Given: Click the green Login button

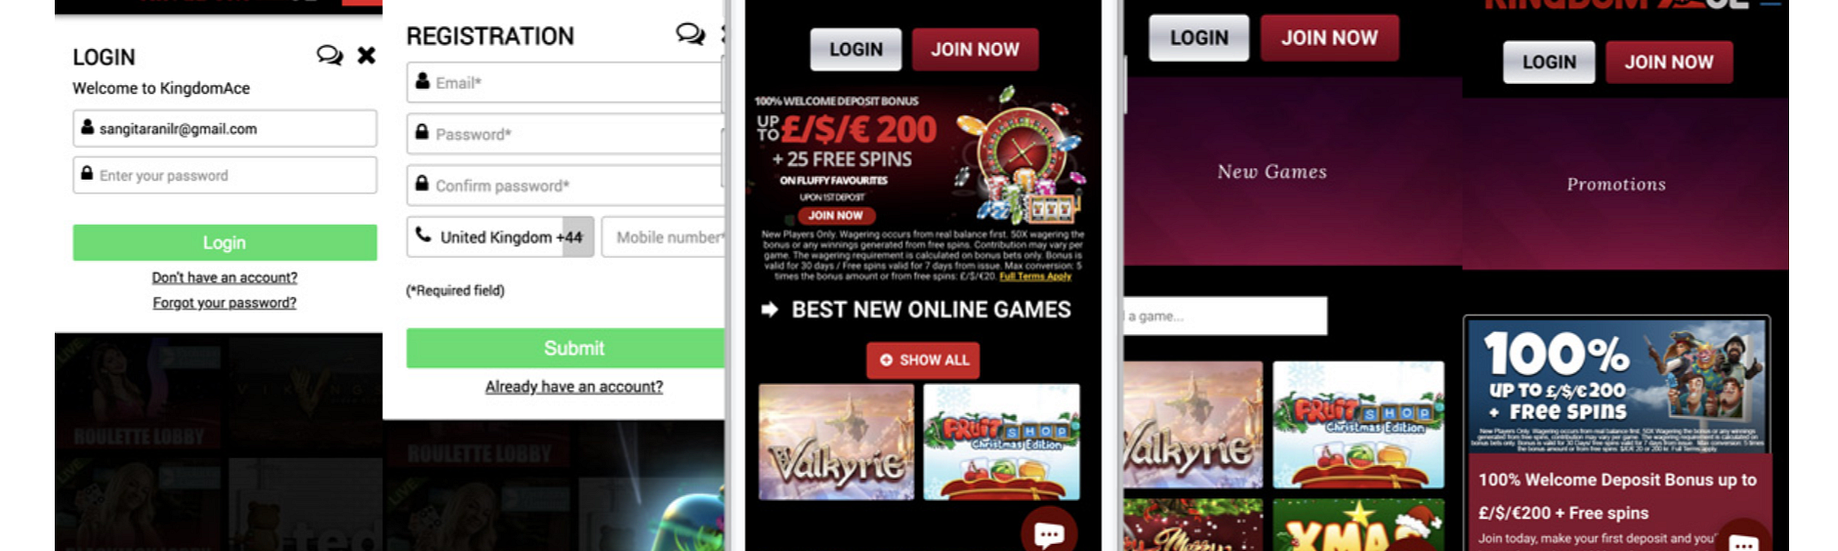Looking at the screenshot, I should coord(225,243).
